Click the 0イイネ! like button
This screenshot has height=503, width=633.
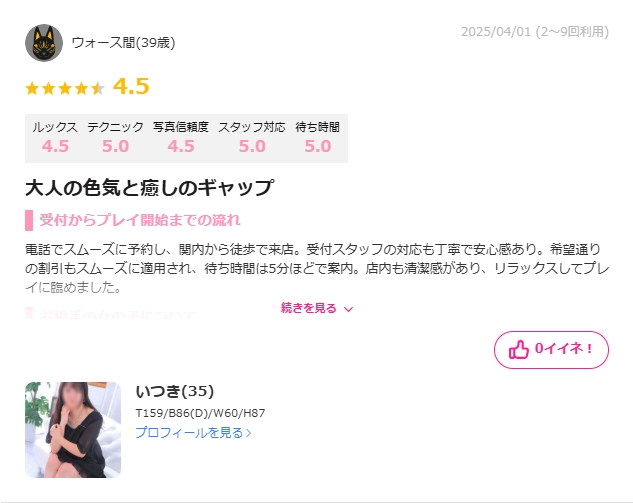tap(551, 350)
